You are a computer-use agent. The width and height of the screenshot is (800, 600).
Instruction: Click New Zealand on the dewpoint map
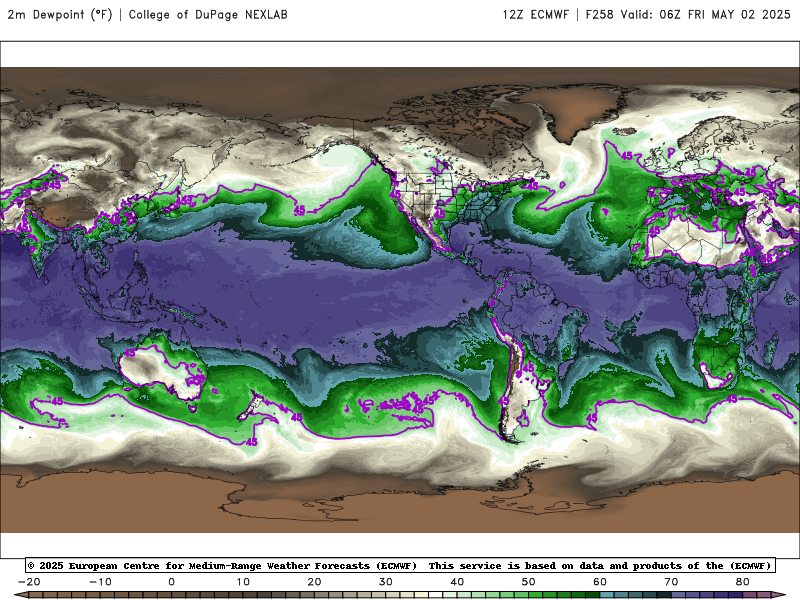(x=251, y=407)
